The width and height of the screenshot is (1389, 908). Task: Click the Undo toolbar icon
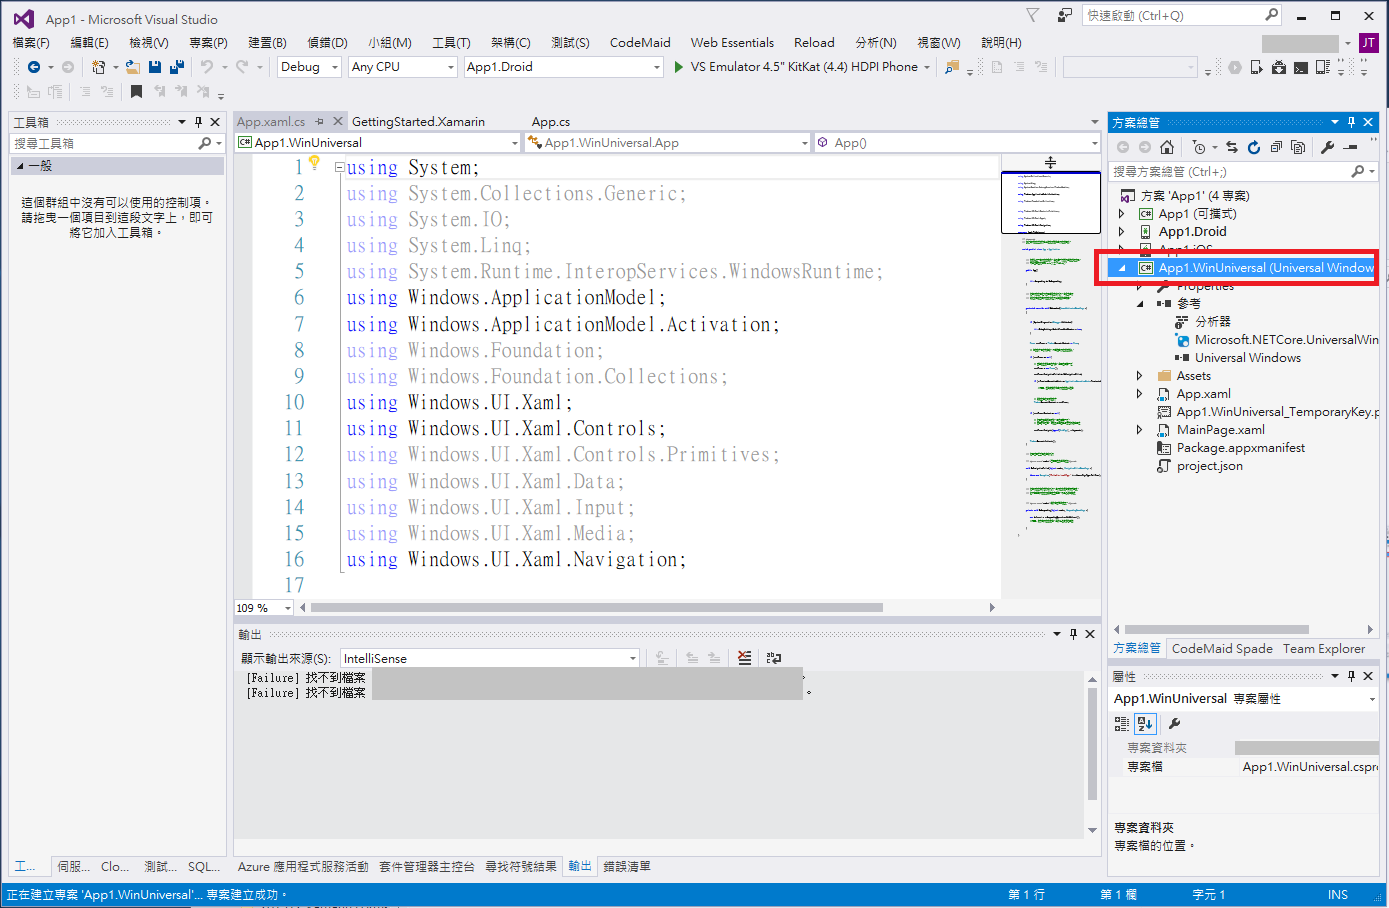point(207,67)
